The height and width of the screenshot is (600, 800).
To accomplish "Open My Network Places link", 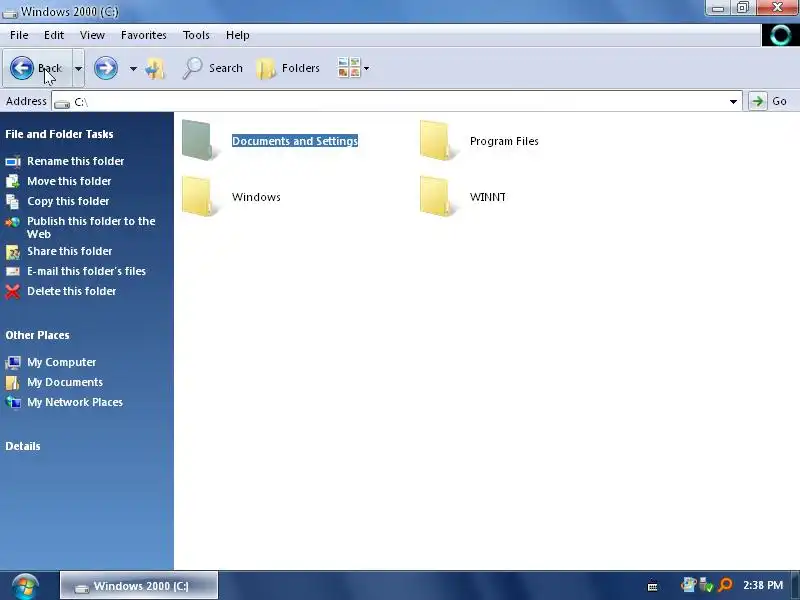I will [75, 402].
